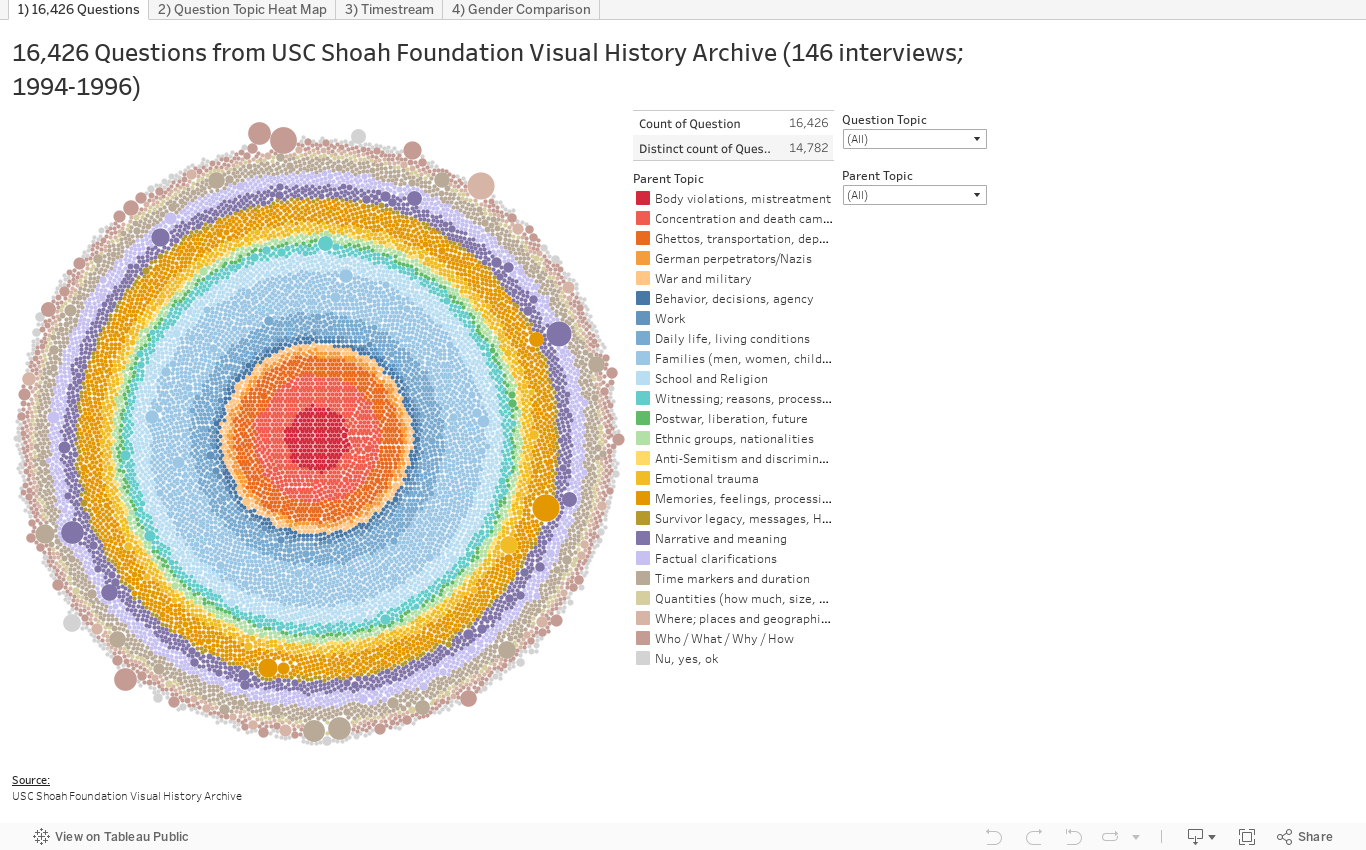Click the Redo arrow icon
Image resolution: width=1366 pixels, height=850 pixels.
coord(1034,837)
